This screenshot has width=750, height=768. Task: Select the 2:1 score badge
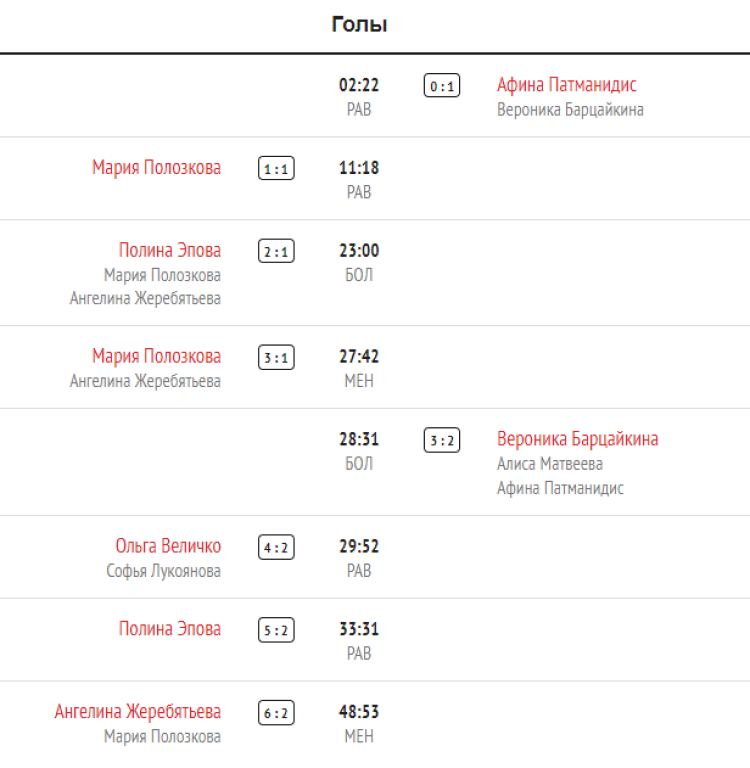point(276,252)
